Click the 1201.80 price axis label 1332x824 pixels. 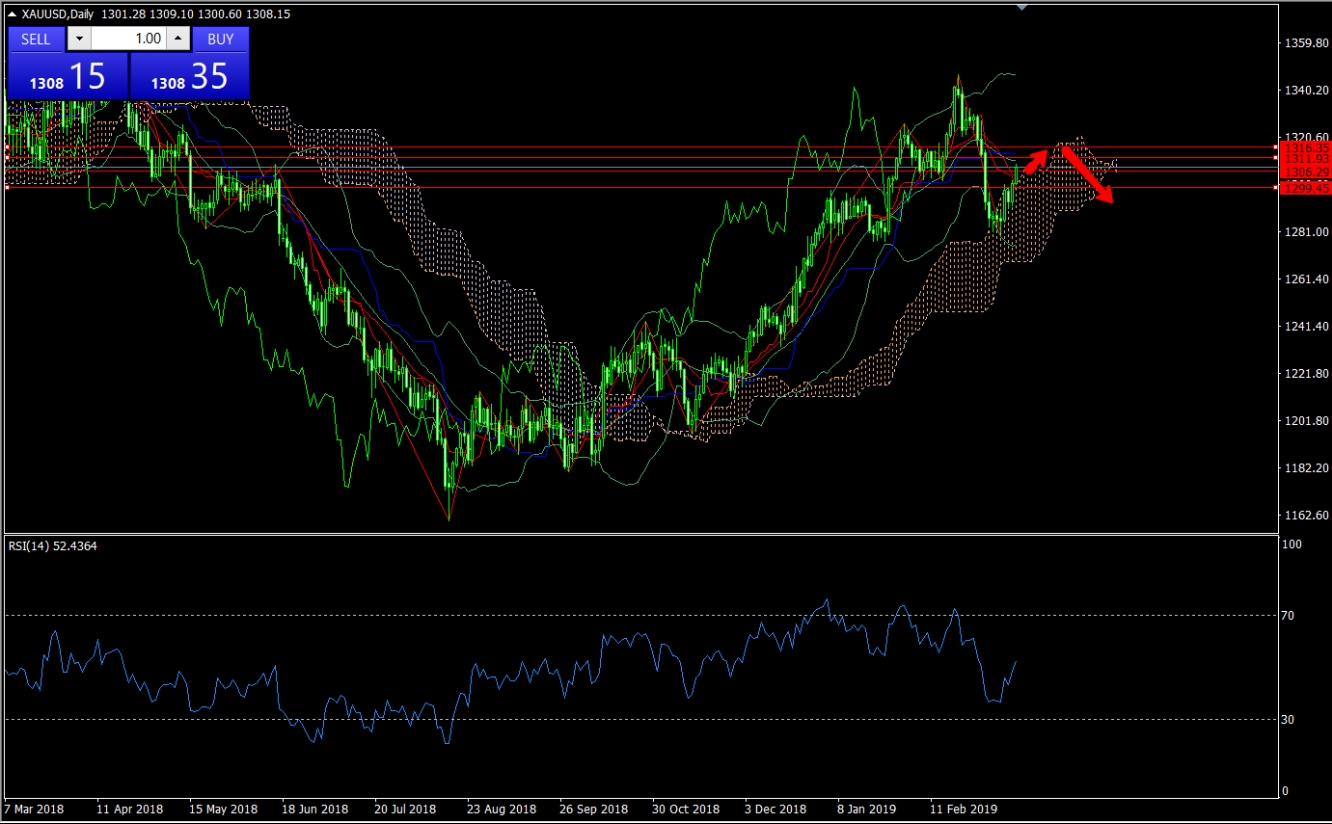point(1305,421)
